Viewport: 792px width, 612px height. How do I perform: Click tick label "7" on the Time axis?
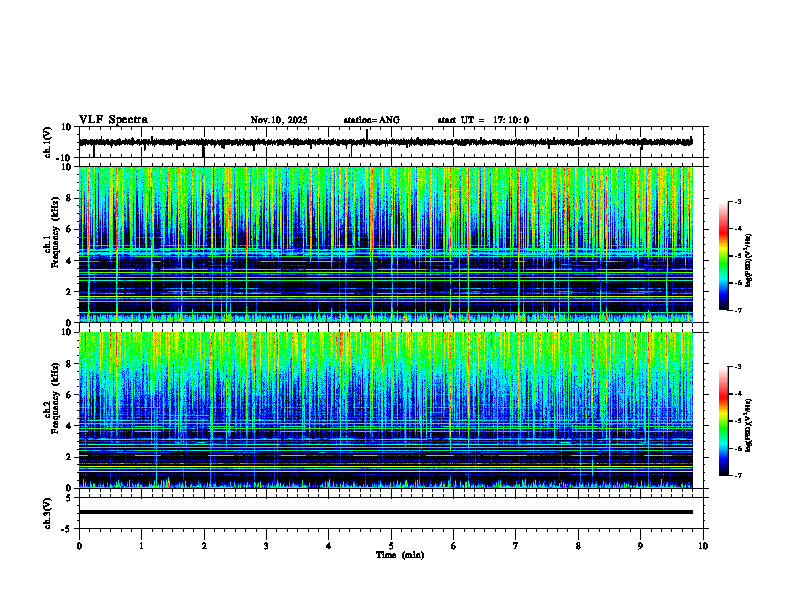point(516,546)
